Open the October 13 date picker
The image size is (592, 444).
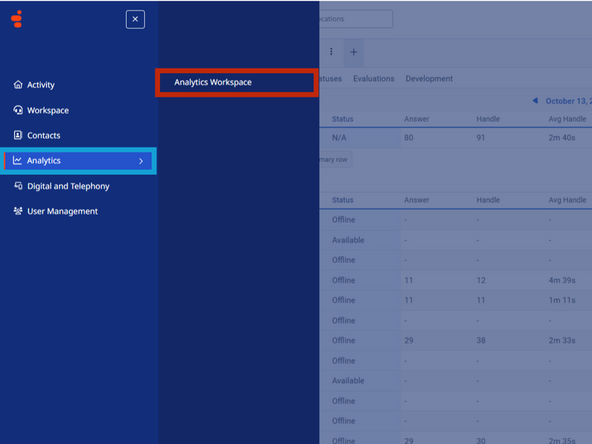coord(569,101)
